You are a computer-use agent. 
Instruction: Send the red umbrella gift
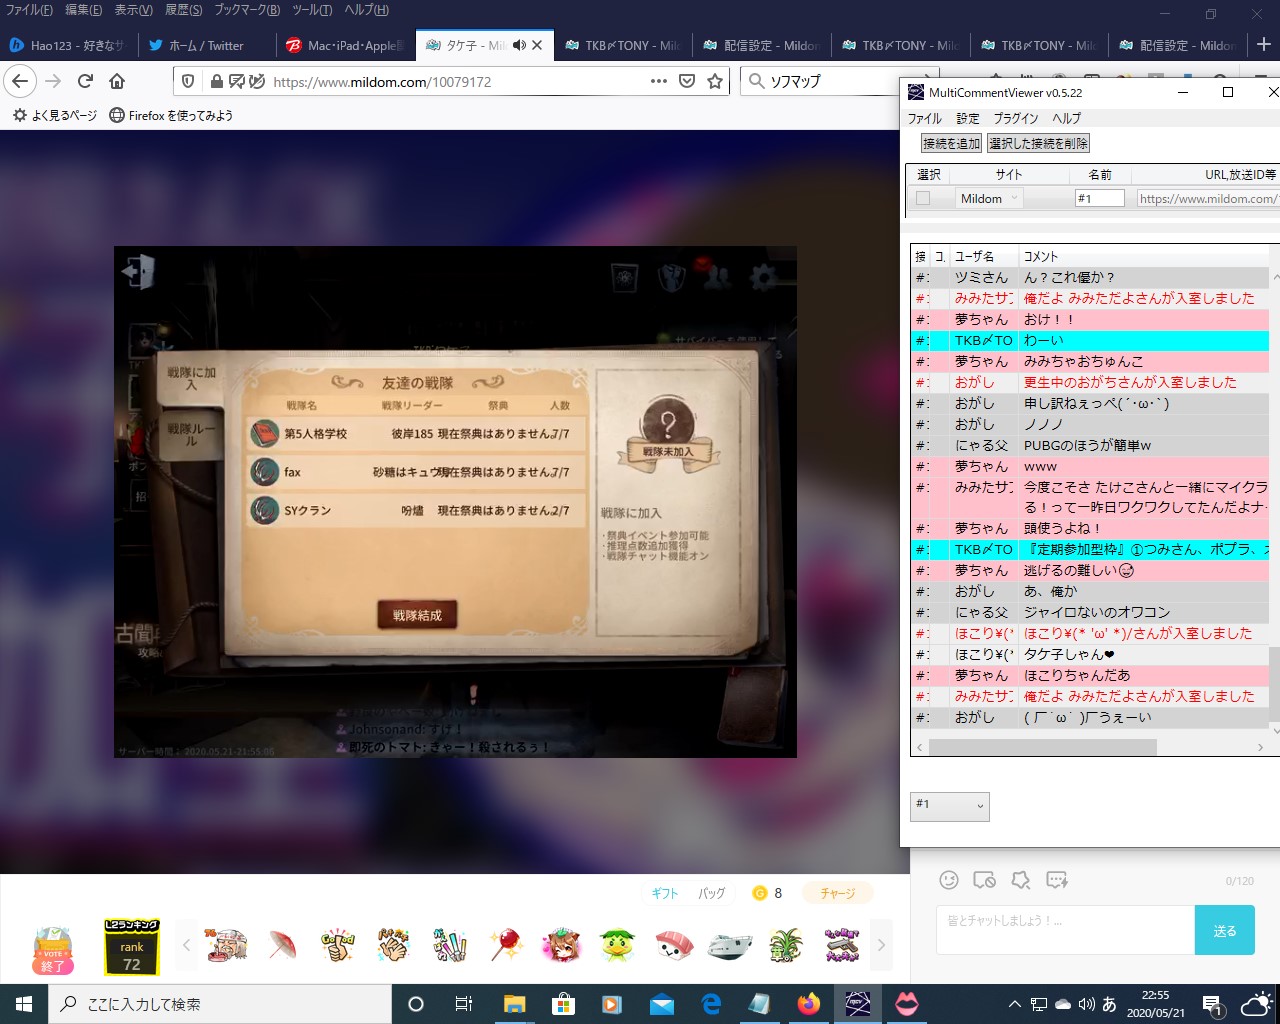tap(283, 944)
